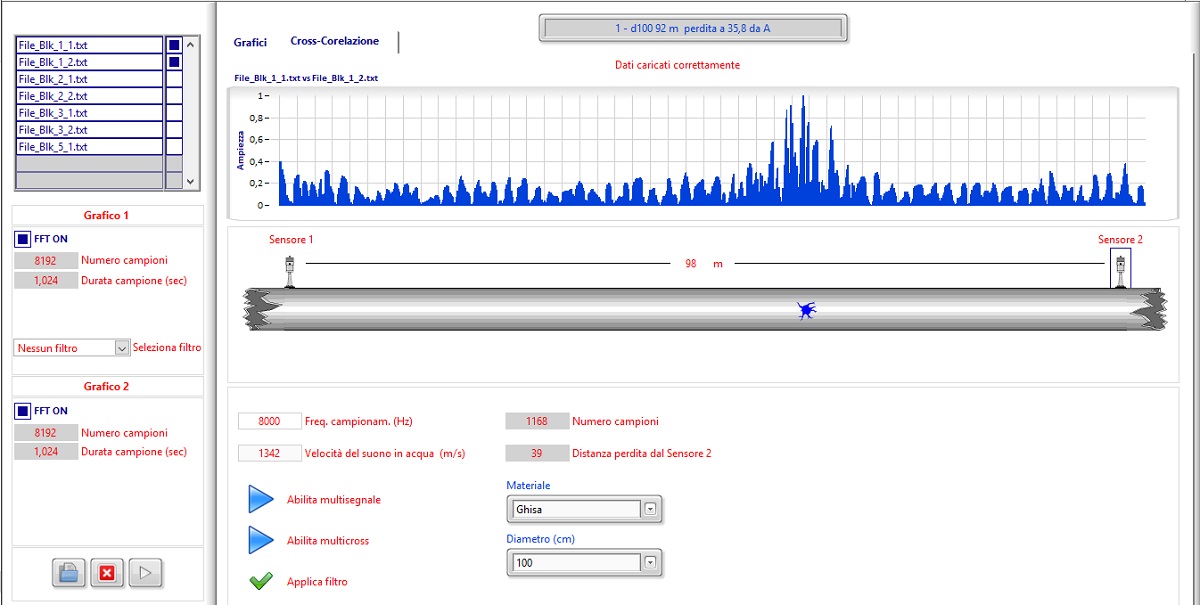Click the green Applica filtro checkmark

pos(261,581)
